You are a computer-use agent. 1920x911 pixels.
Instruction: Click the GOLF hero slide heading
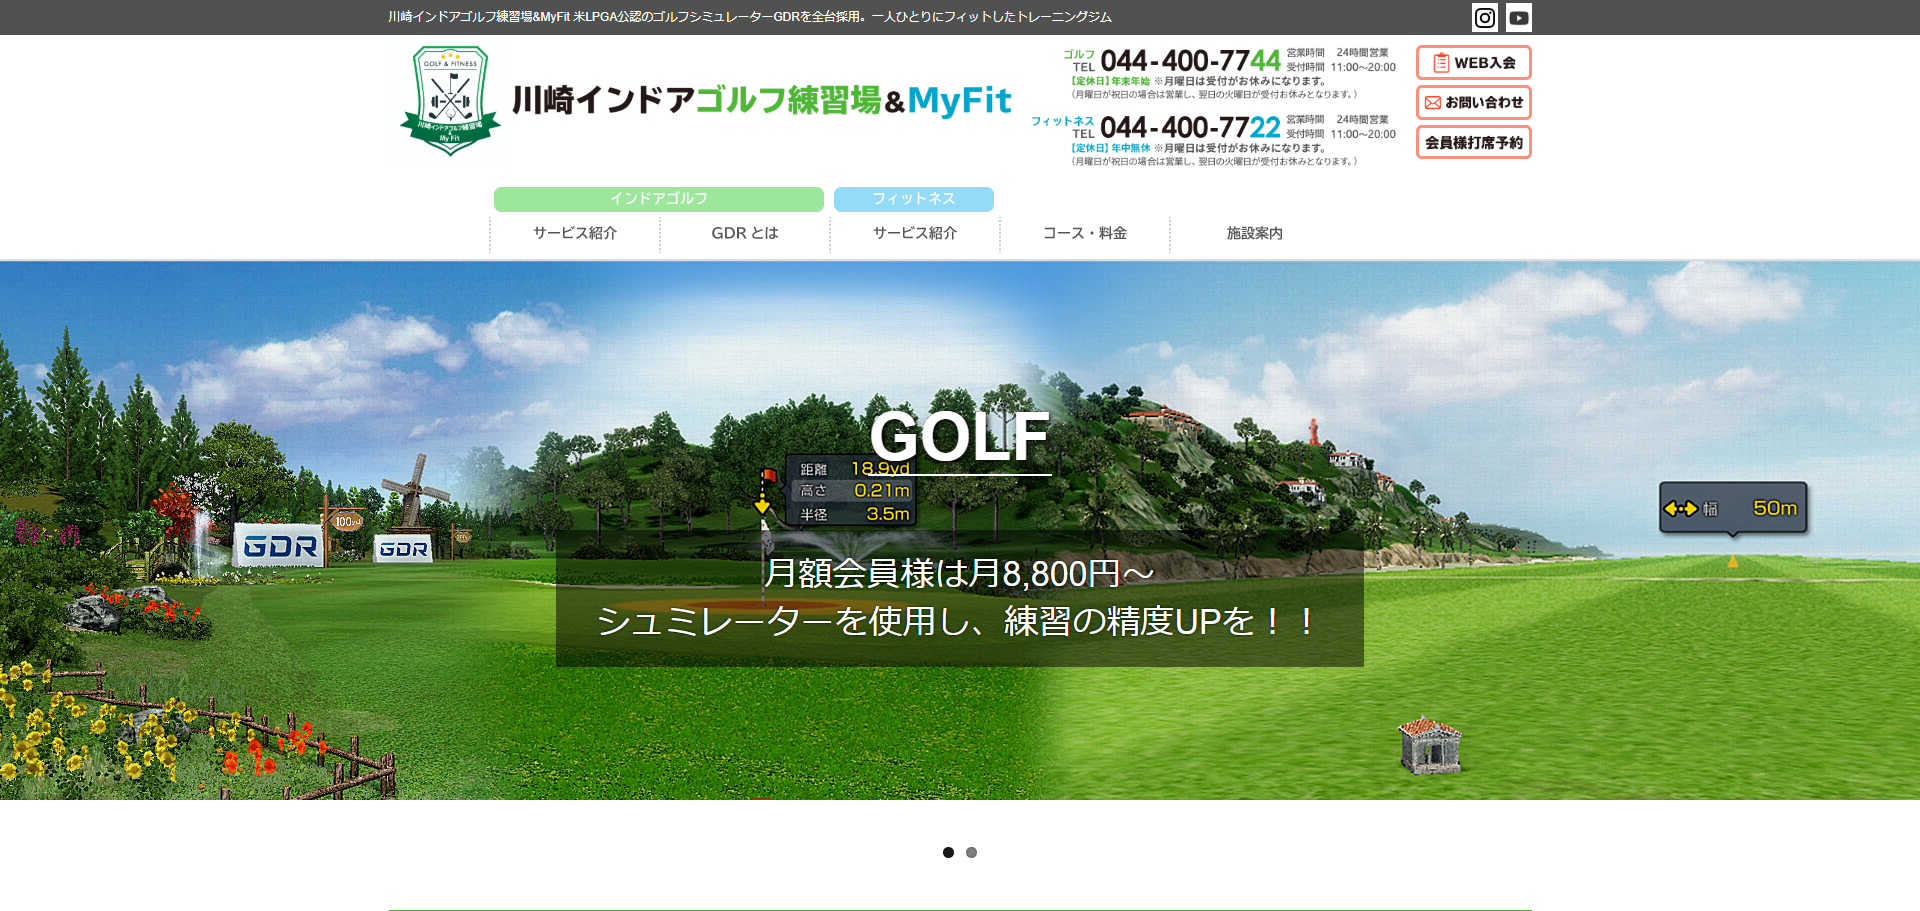pos(960,437)
